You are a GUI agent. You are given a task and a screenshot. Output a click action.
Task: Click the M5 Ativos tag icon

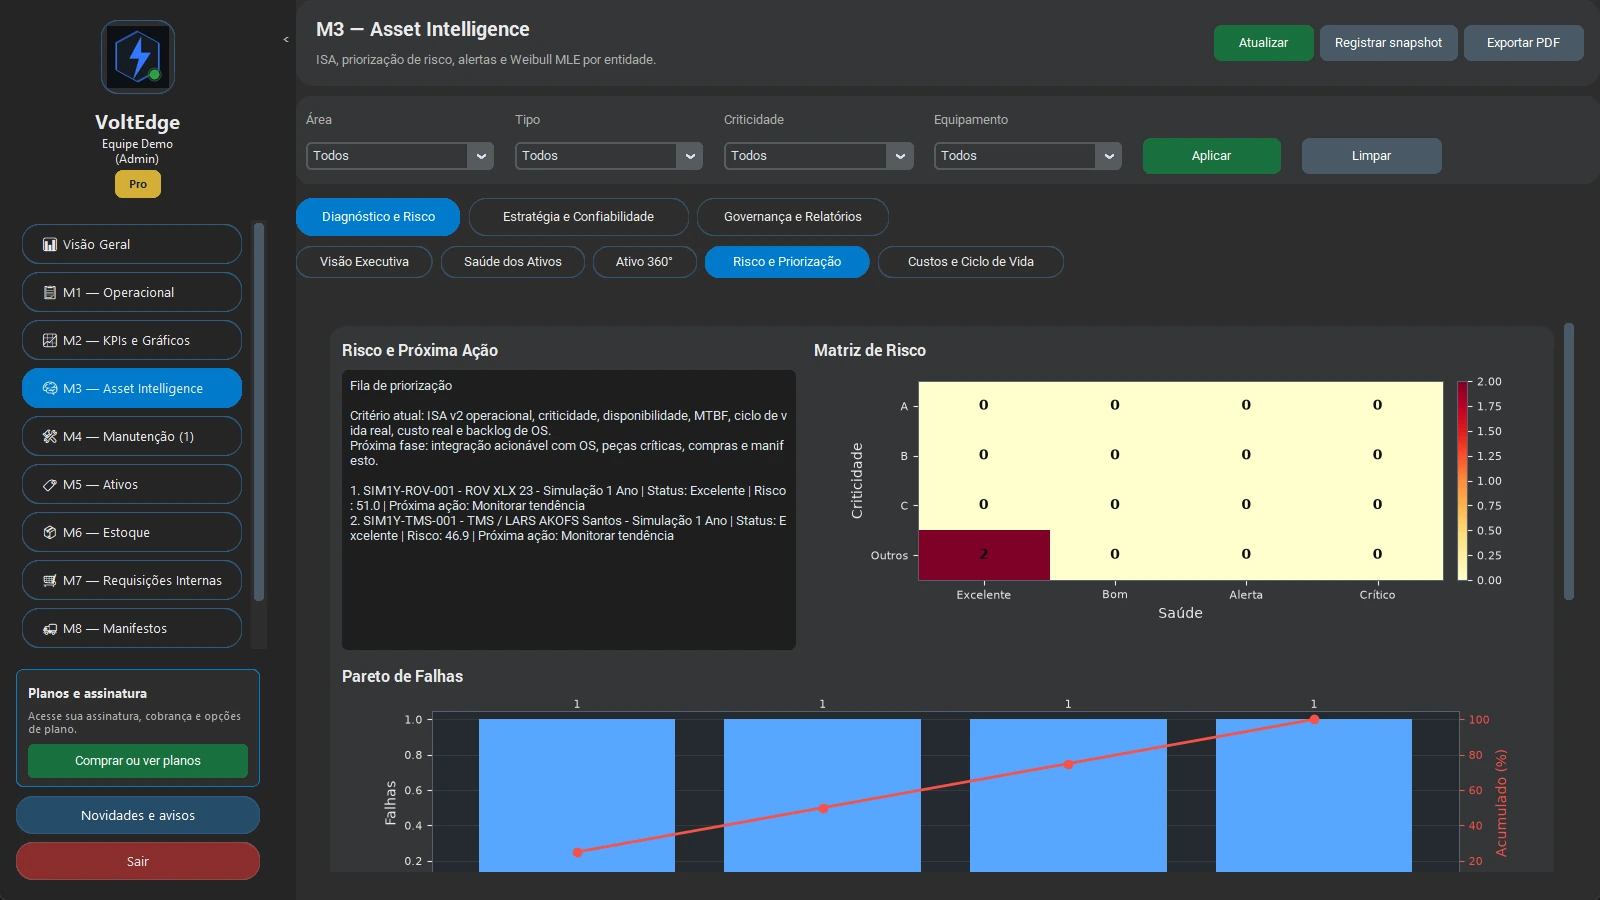pyautogui.click(x=50, y=484)
